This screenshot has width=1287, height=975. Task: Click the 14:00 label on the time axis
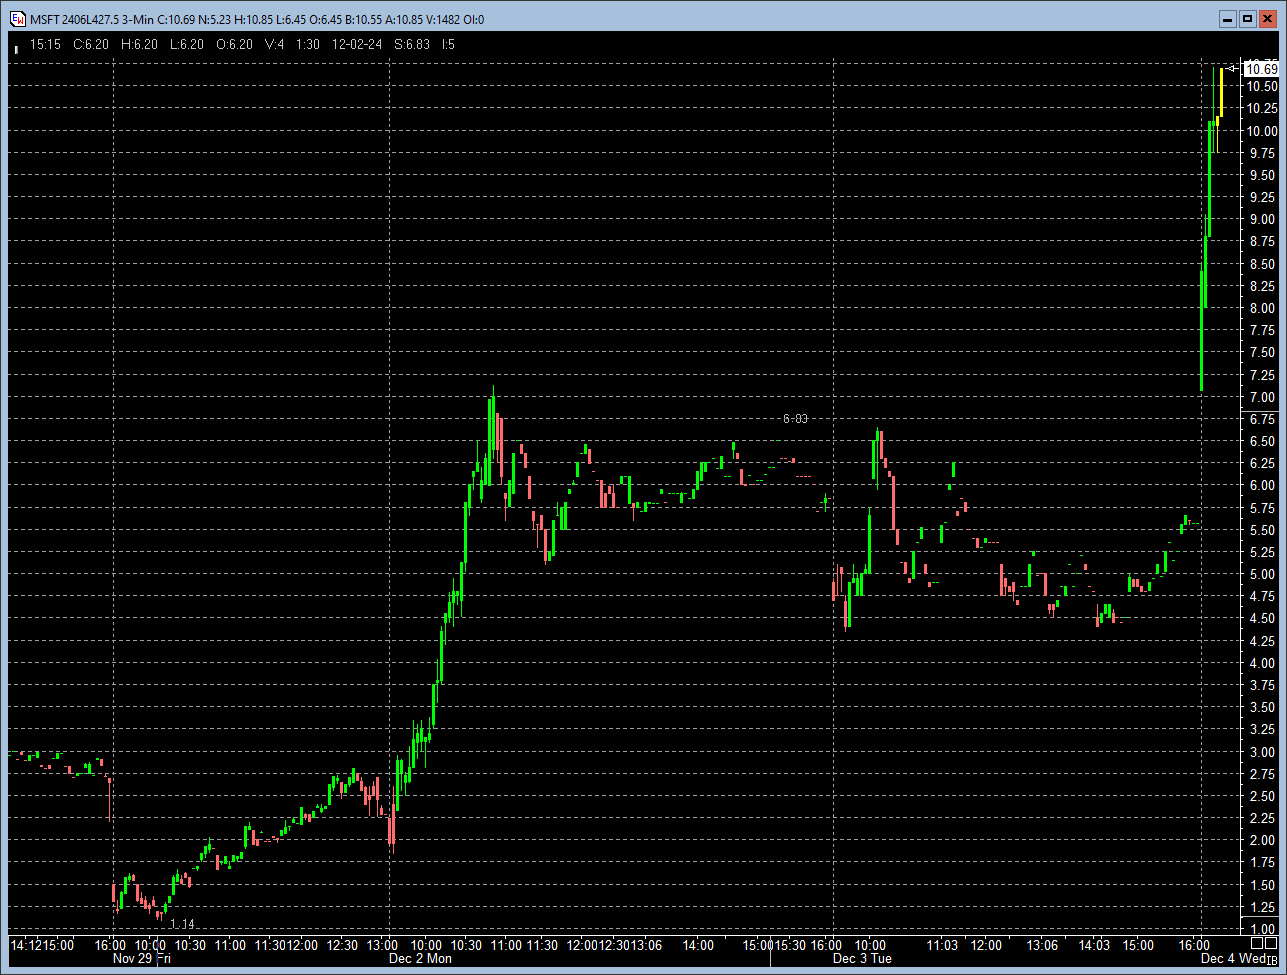[698, 944]
